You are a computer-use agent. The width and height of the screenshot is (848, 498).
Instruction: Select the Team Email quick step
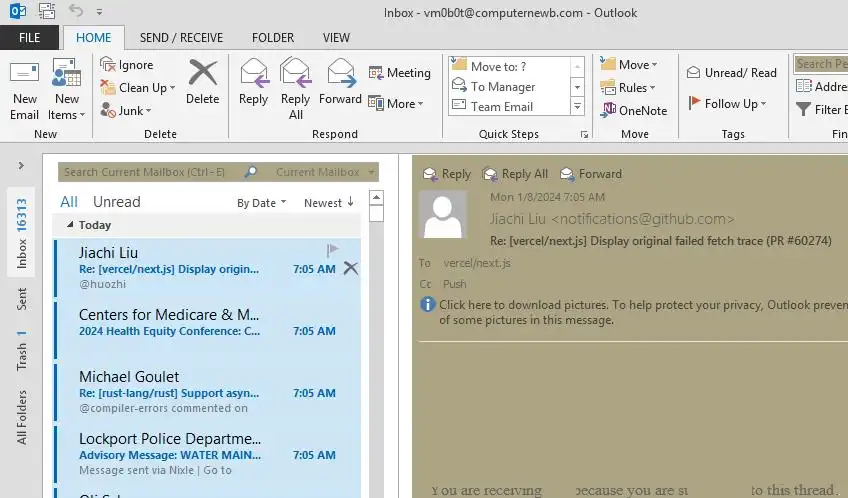click(x=510, y=107)
